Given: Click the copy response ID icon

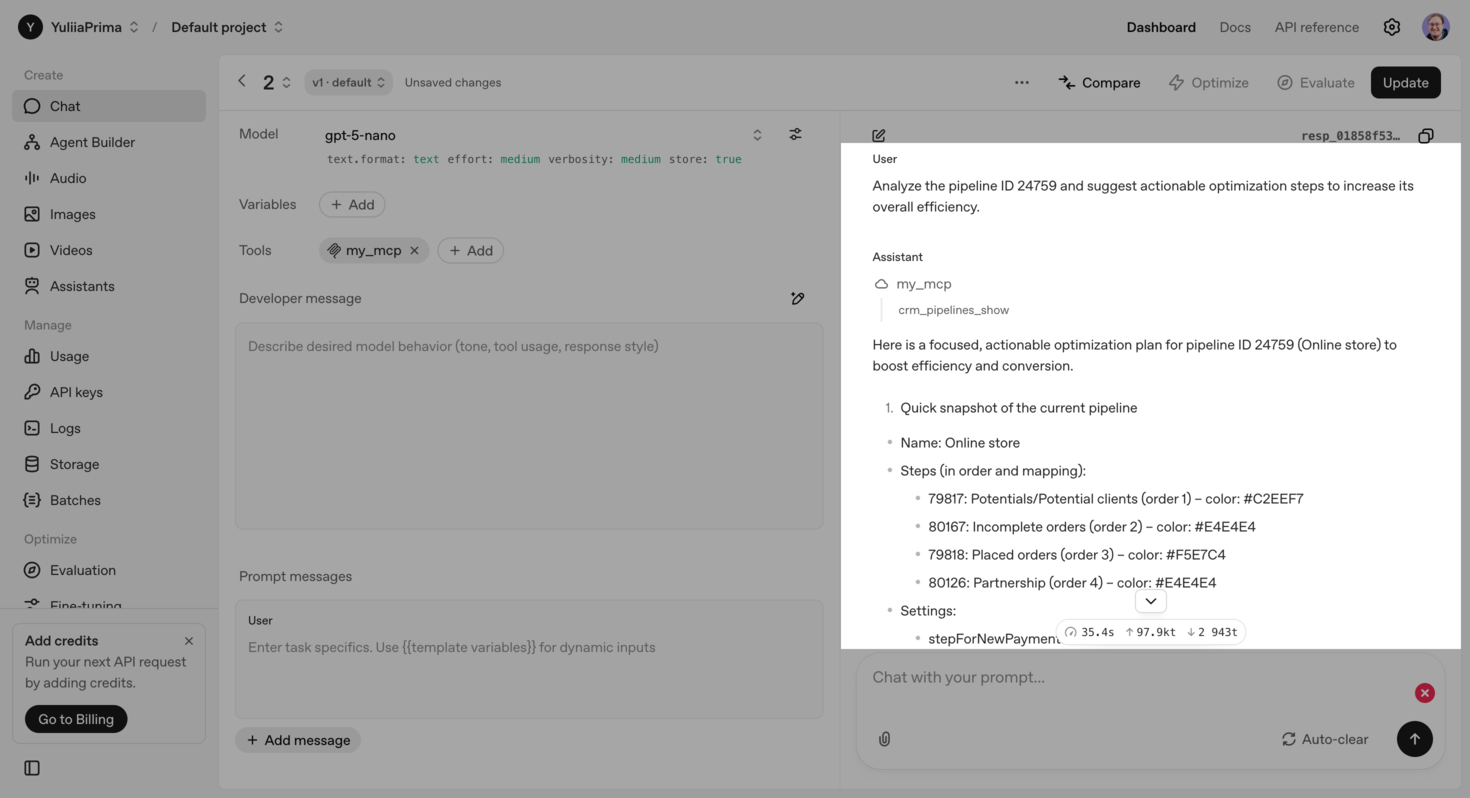Looking at the screenshot, I should click(1426, 136).
